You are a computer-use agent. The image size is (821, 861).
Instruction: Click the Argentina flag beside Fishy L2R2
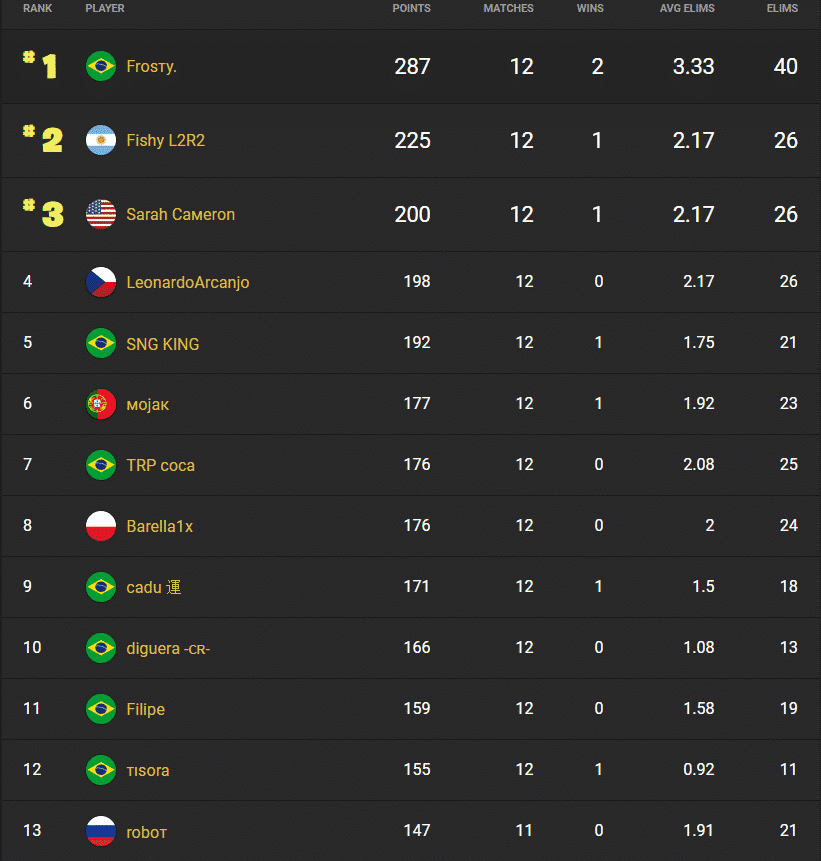100,140
